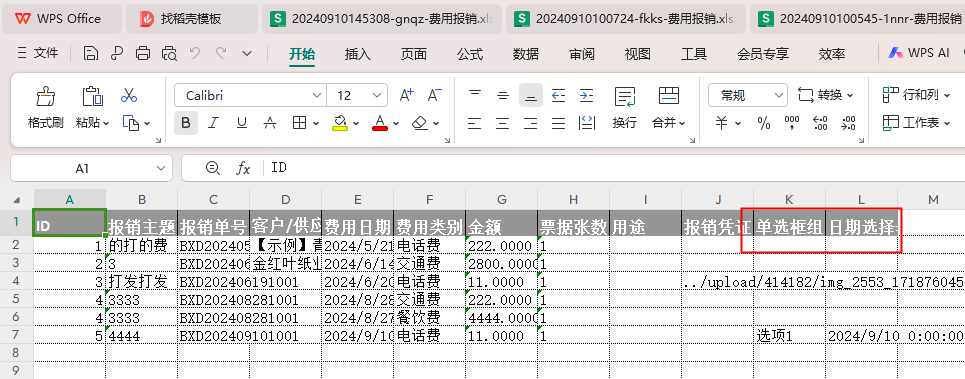The width and height of the screenshot is (965, 379).
Task: Toggle Bold formatting
Action: click(185, 123)
